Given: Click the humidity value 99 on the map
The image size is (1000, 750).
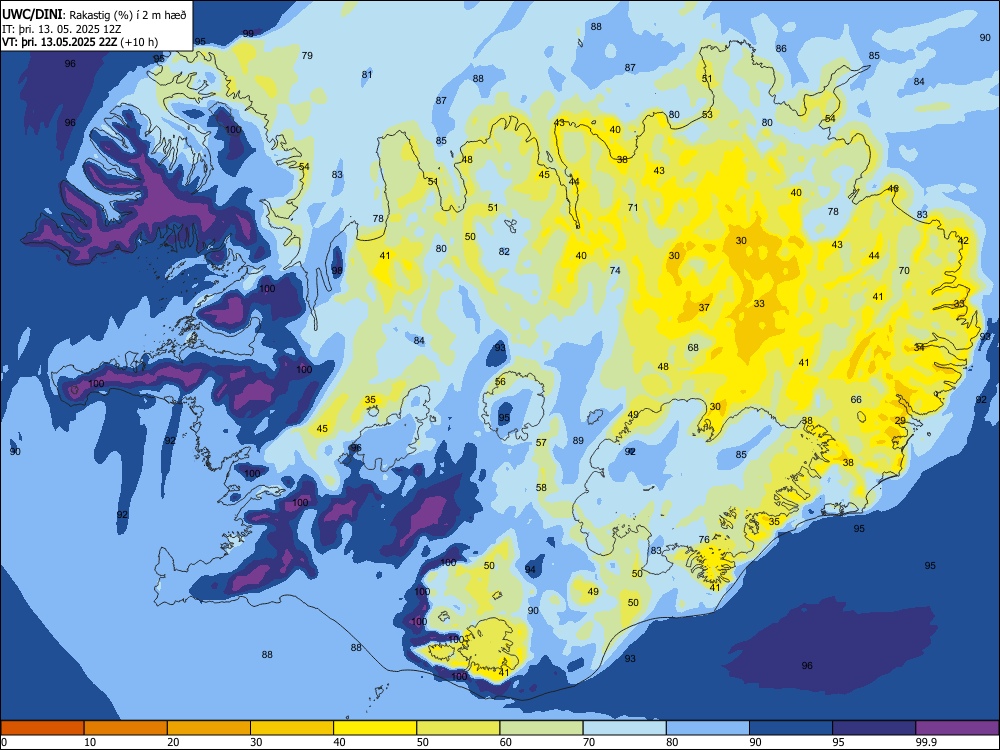Looking at the screenshot, I should coord(248,34).
